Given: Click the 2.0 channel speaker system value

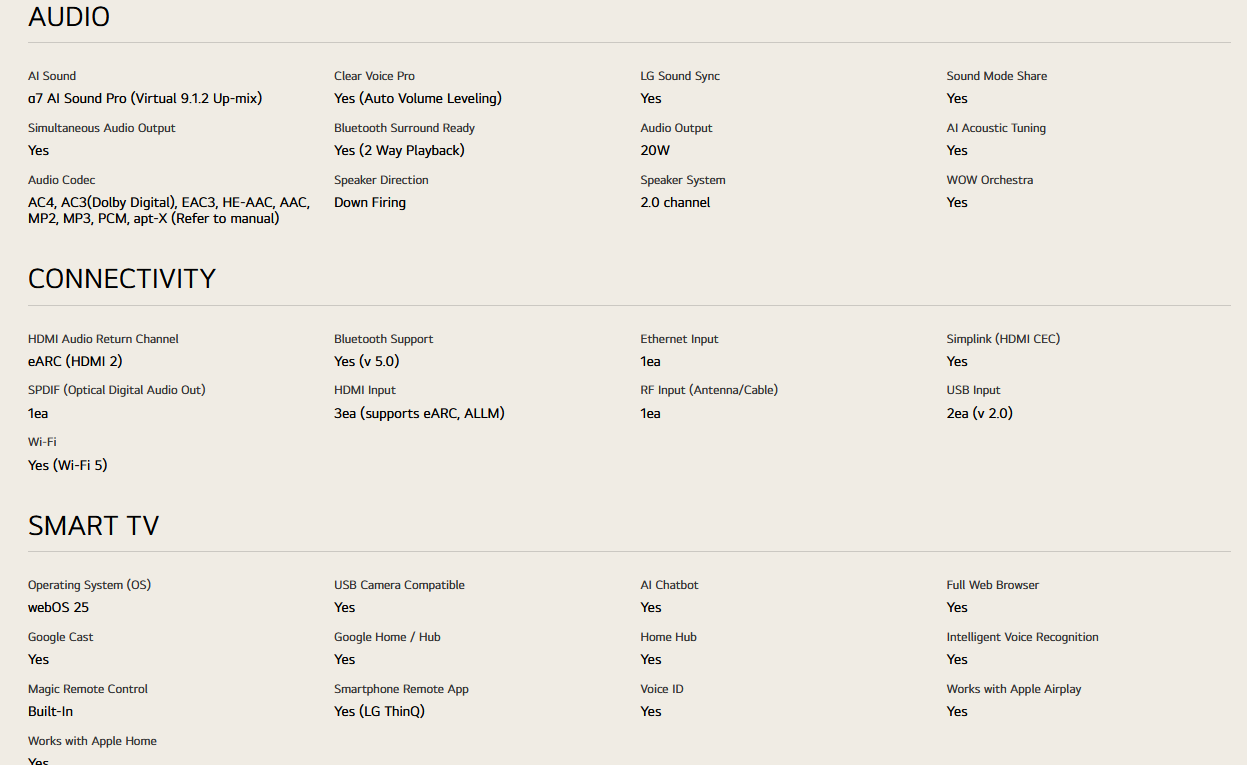Looking at the screenshot, I should pyautogui.click(x=675, y=202).
